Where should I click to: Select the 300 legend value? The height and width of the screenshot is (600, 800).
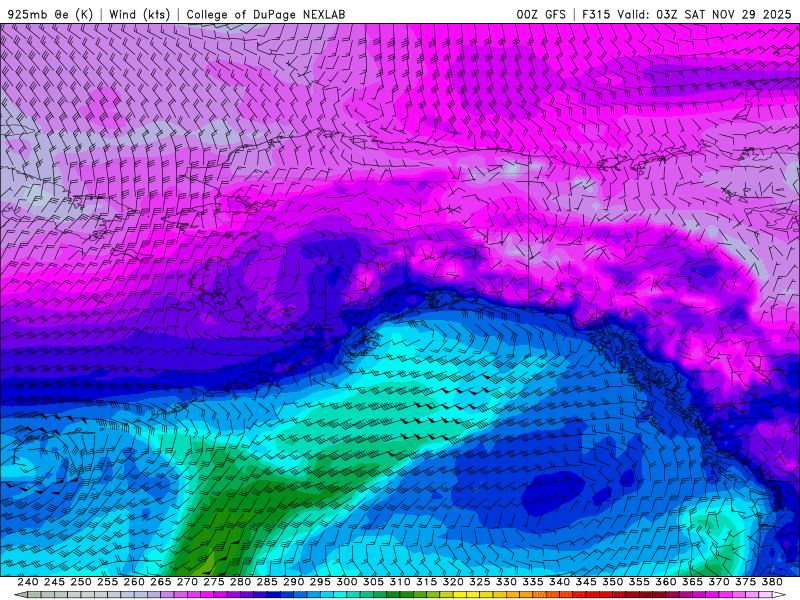point(346,582)
